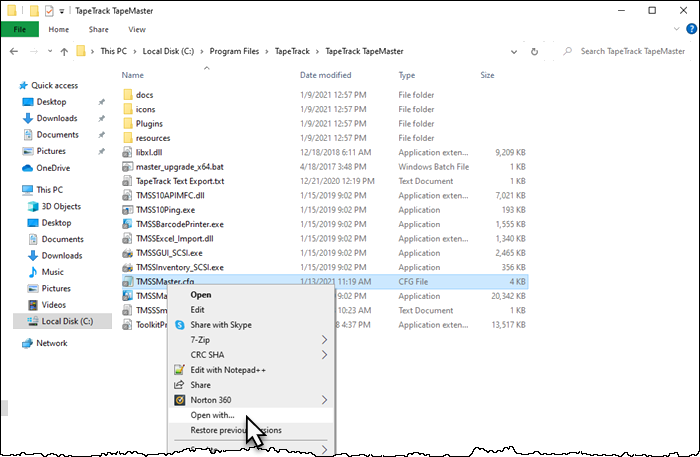
Task: Switch to the View ribbon tab
Action: [137, 29]
